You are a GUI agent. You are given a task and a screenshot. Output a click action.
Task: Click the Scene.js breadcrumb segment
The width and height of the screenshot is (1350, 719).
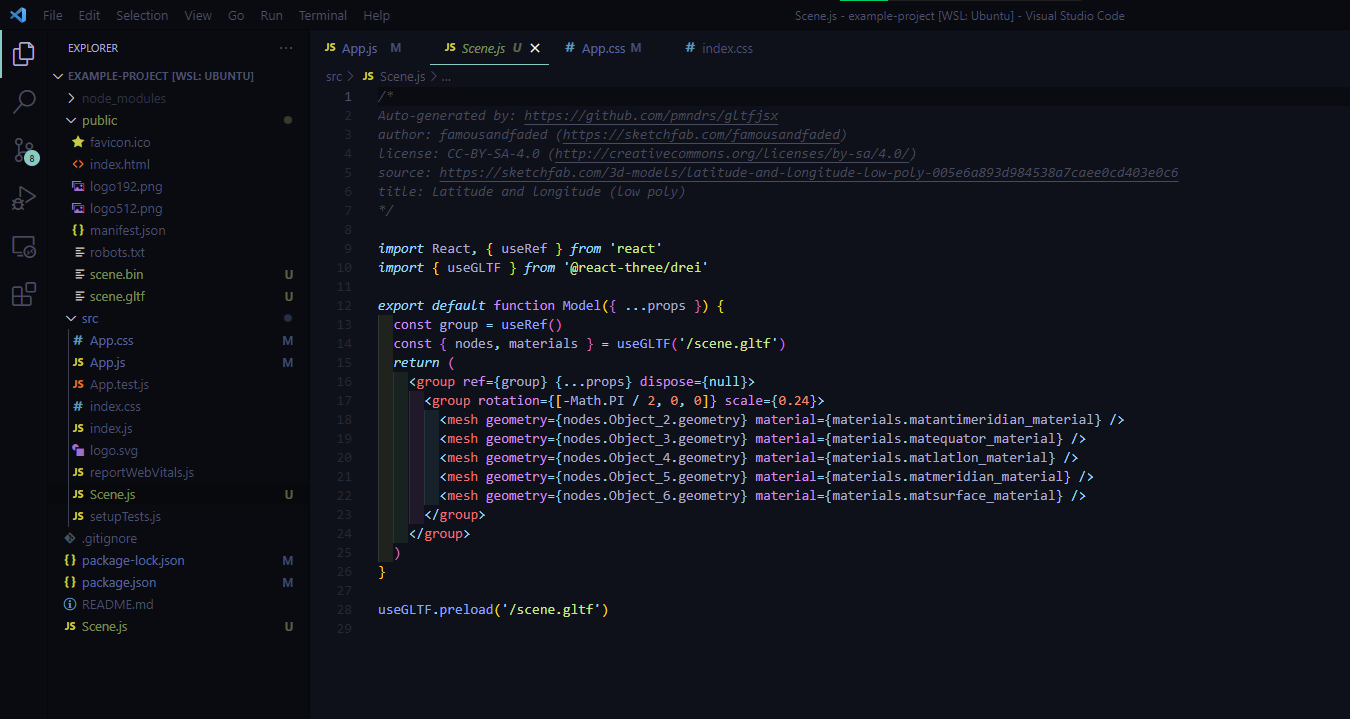pos(402,76)
